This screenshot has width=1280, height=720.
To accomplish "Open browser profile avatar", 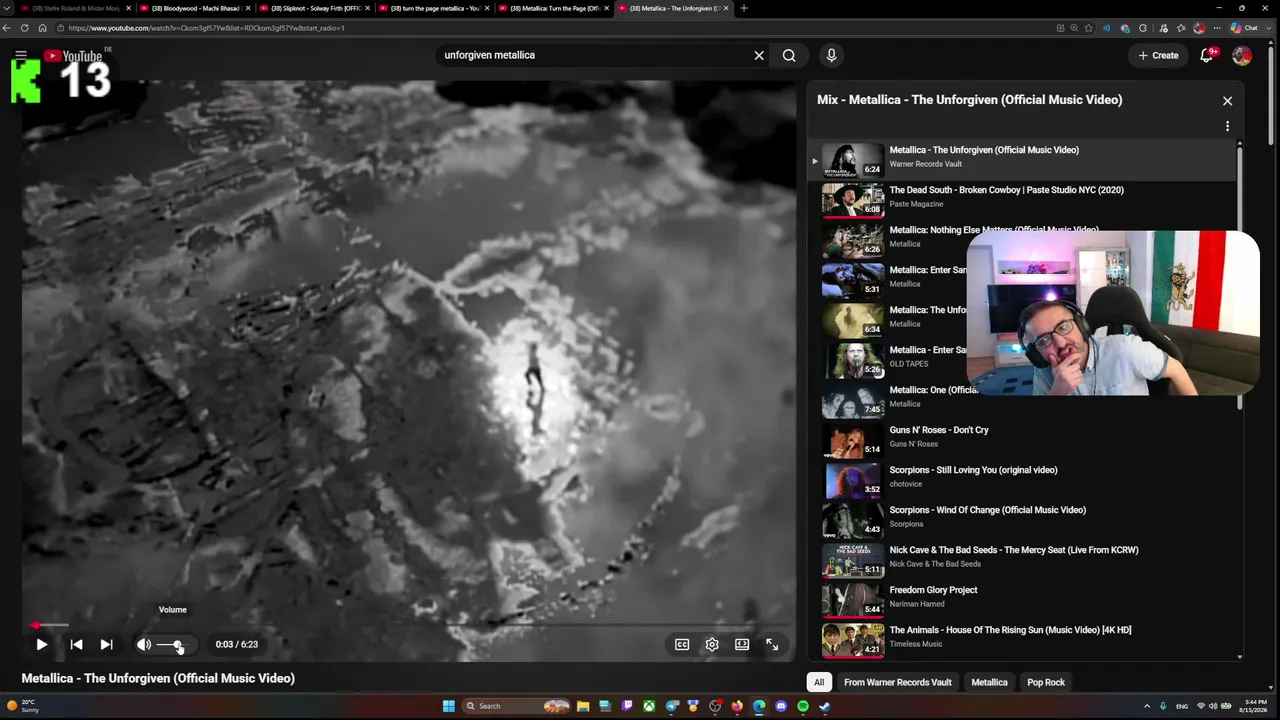I will pyautogui.click(x=1198, y=28).
